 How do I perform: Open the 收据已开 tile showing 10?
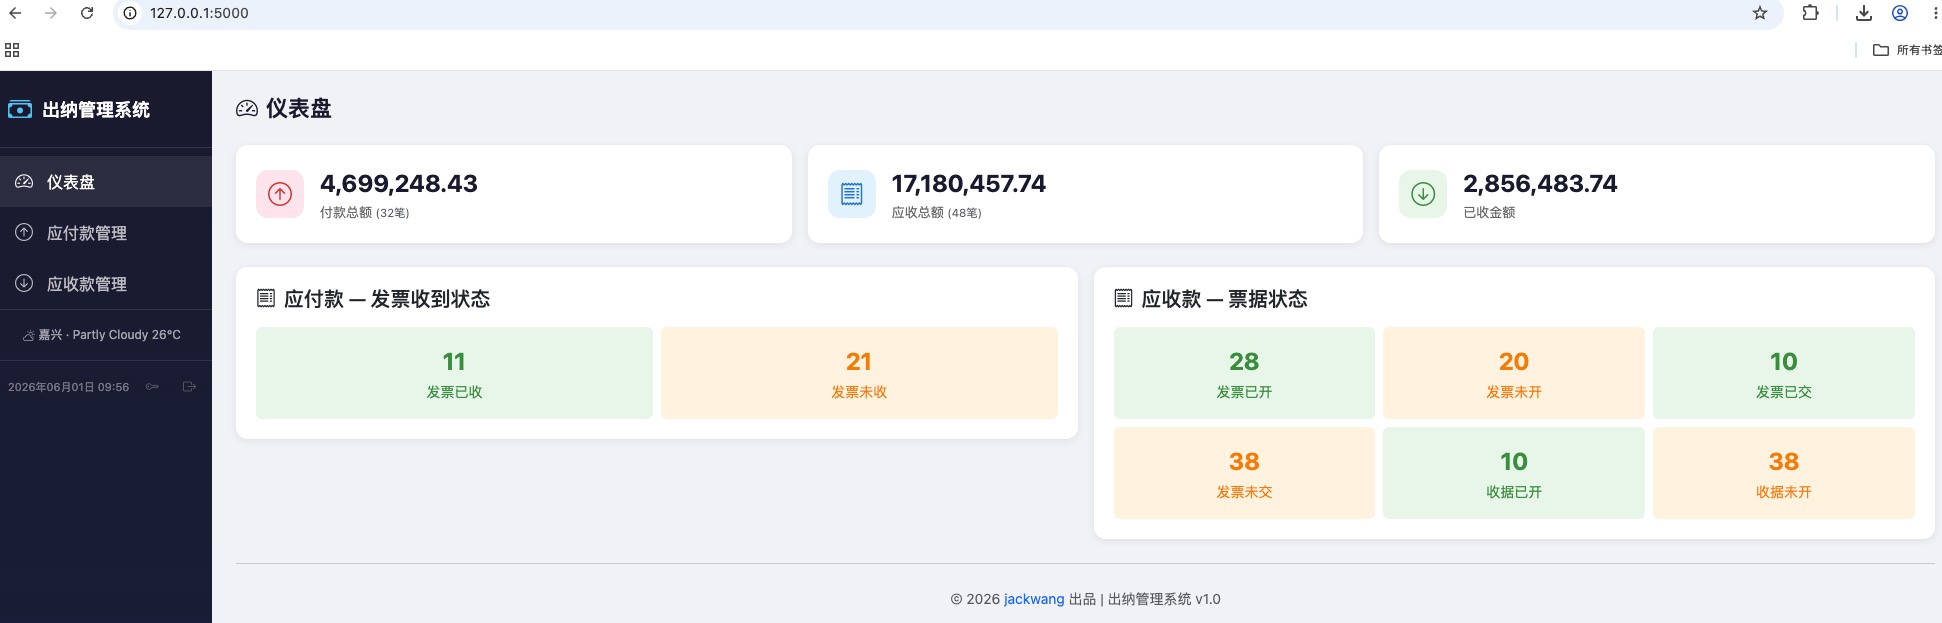pos(1514,473)
